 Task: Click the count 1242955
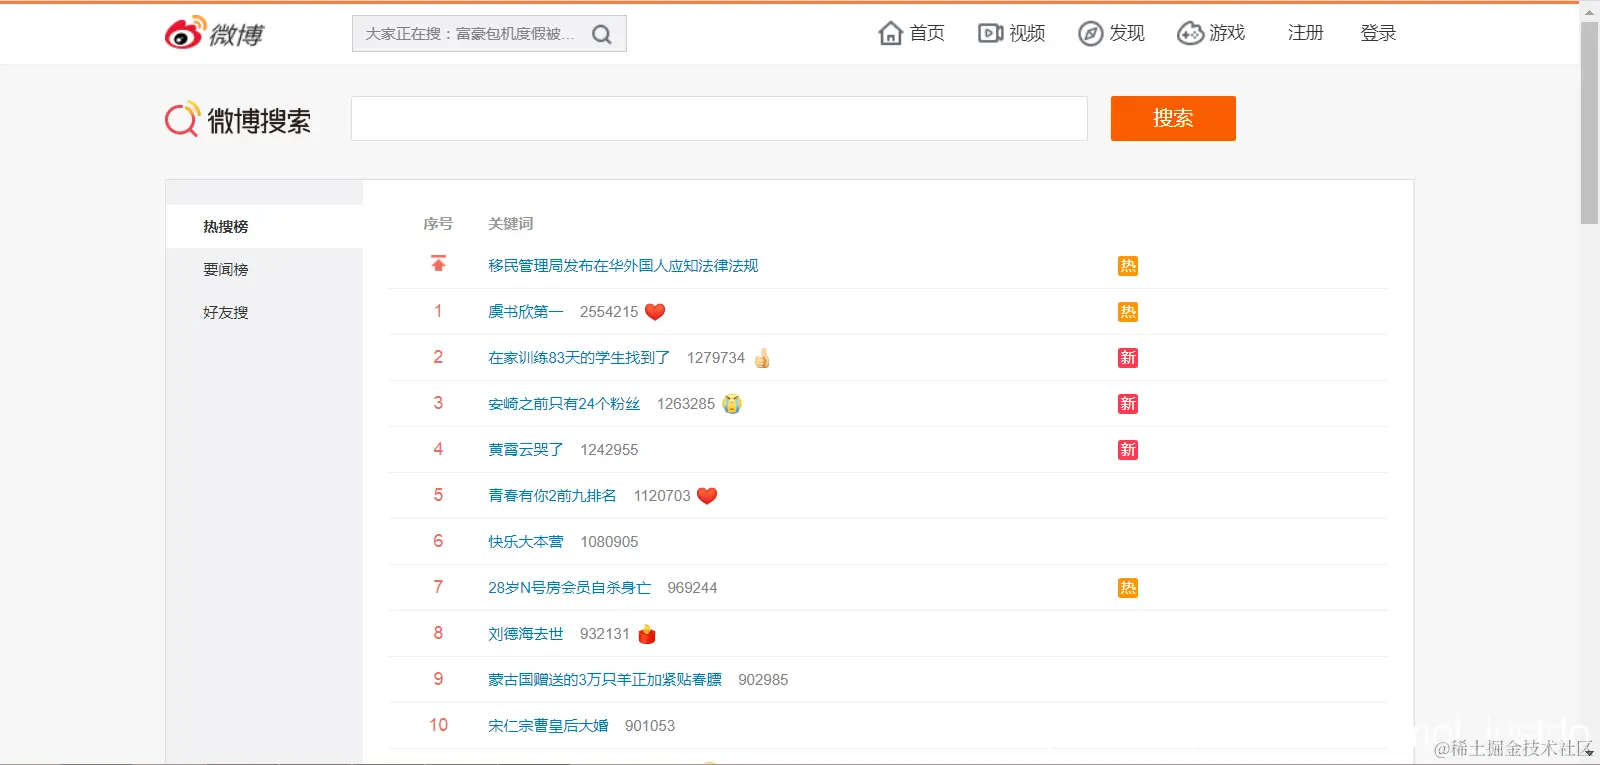click(x=609, y=450)
